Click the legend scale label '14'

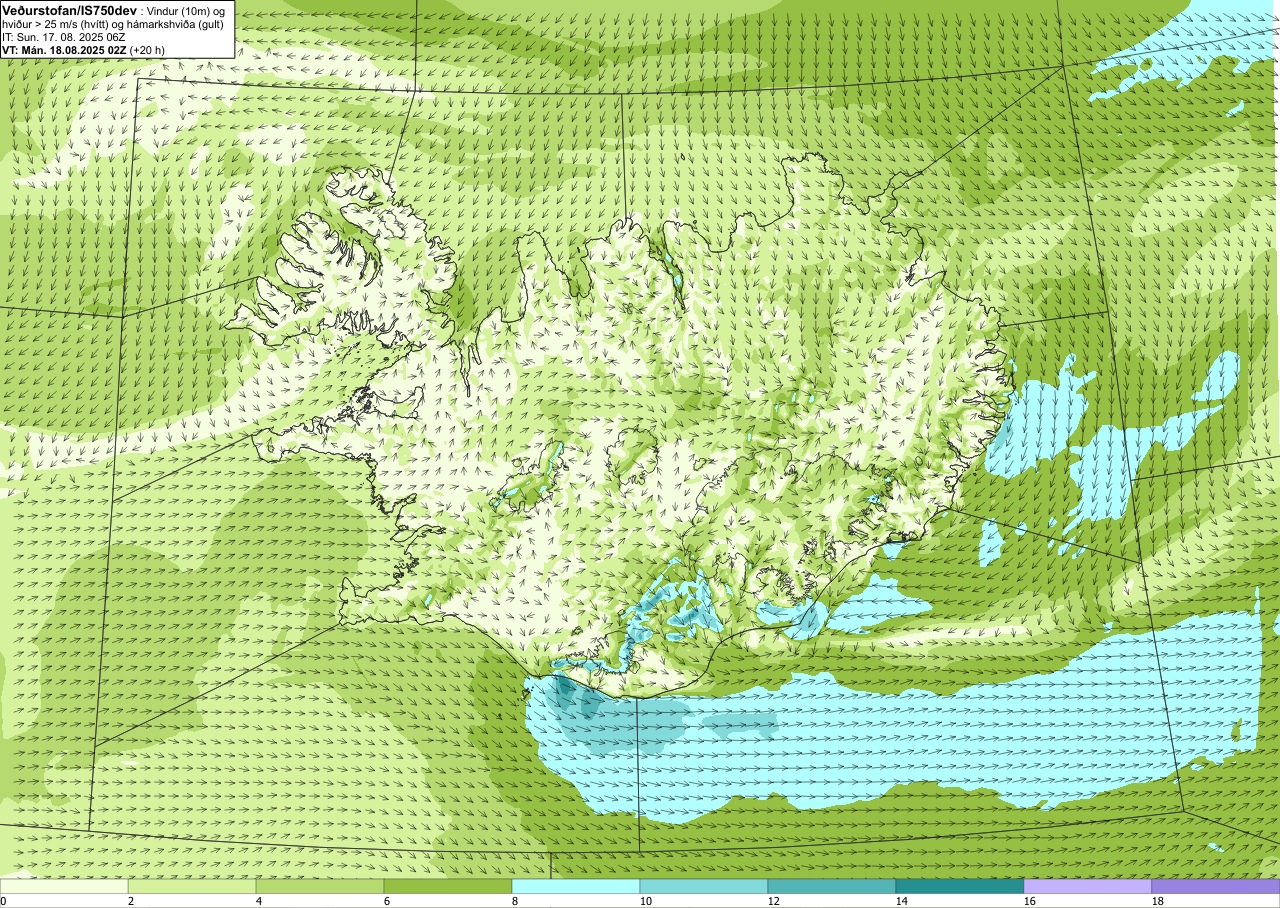(902, 901)
